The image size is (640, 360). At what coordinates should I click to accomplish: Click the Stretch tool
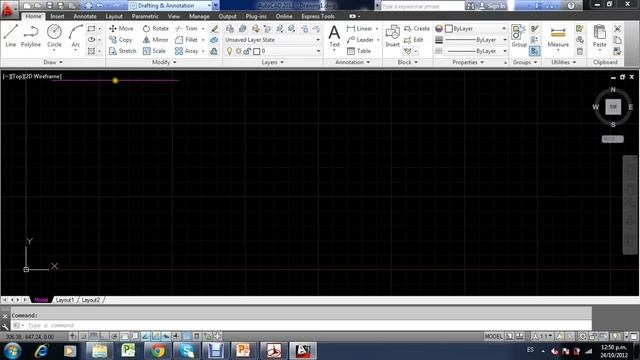pyautogui.click(x=122, y=51)
